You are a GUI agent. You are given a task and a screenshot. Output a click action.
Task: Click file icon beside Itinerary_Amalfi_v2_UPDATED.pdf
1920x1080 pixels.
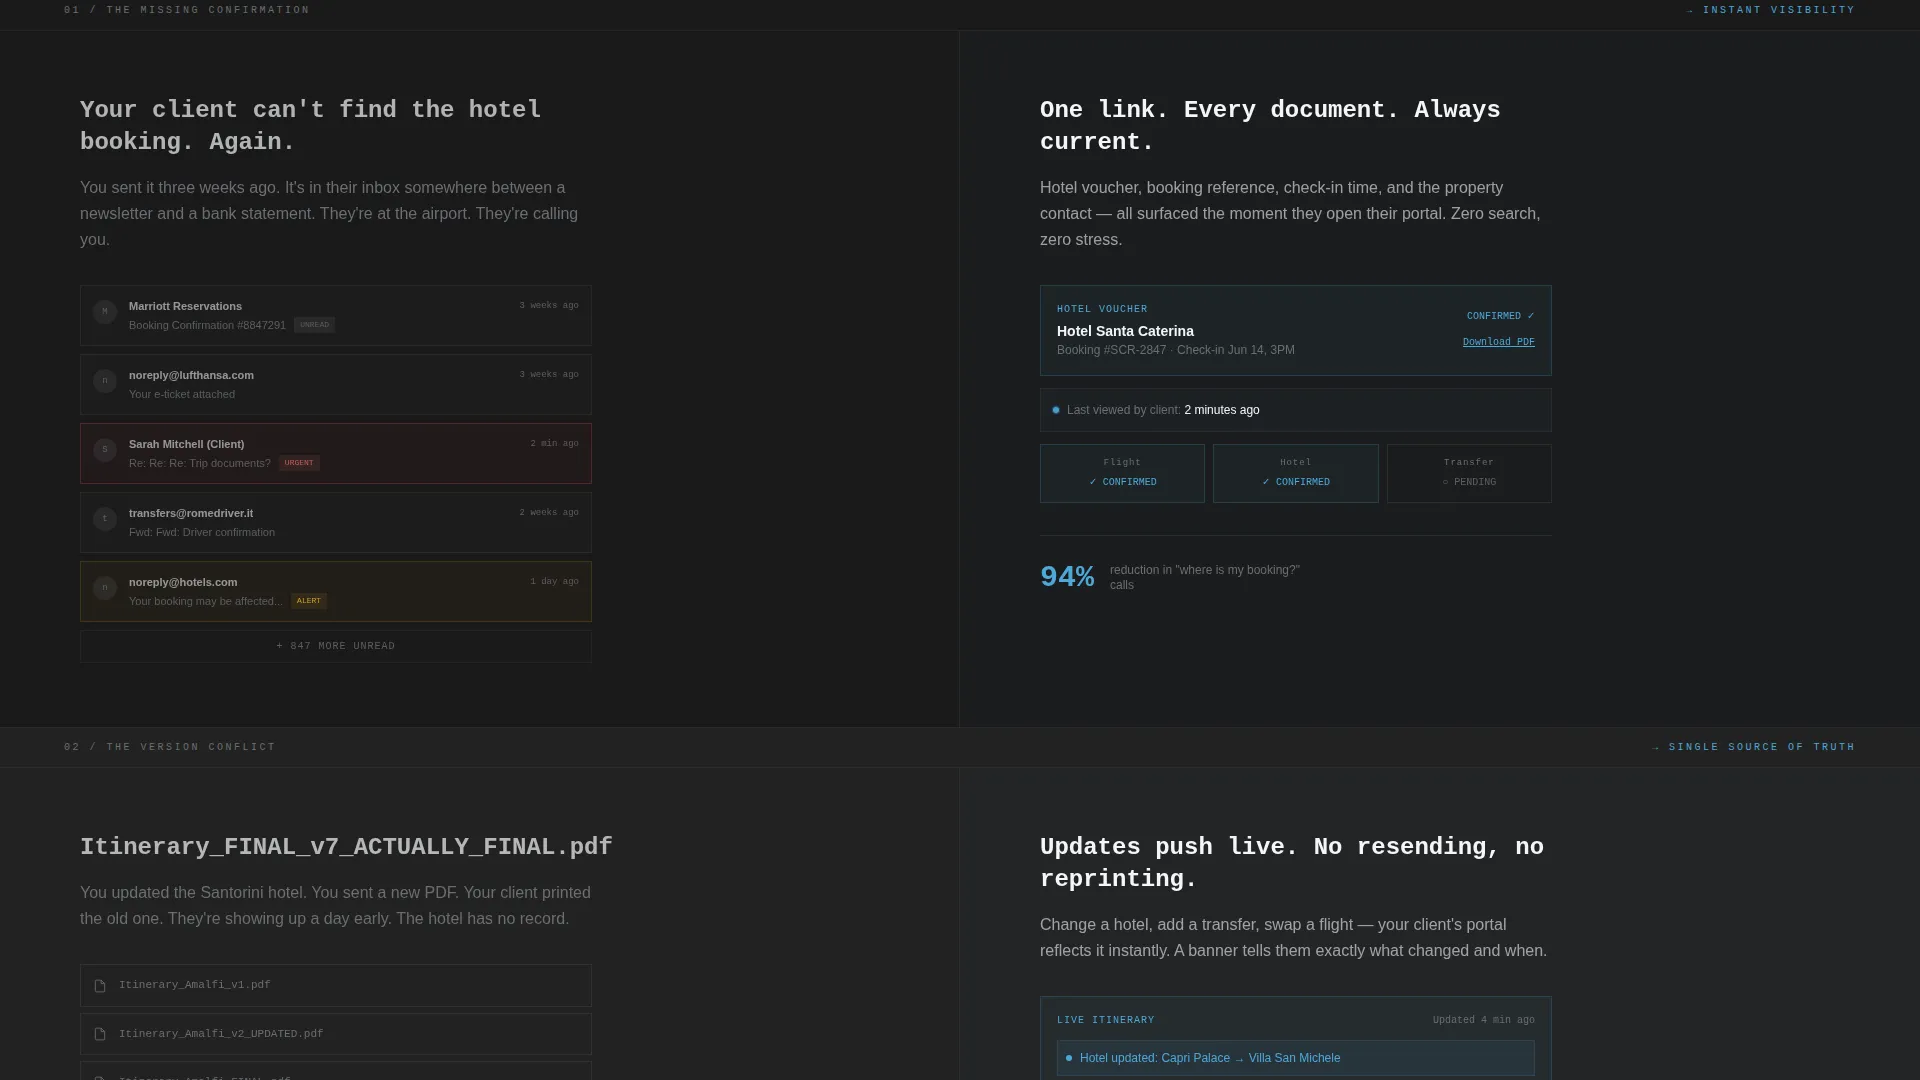(x=100, y=1035)
